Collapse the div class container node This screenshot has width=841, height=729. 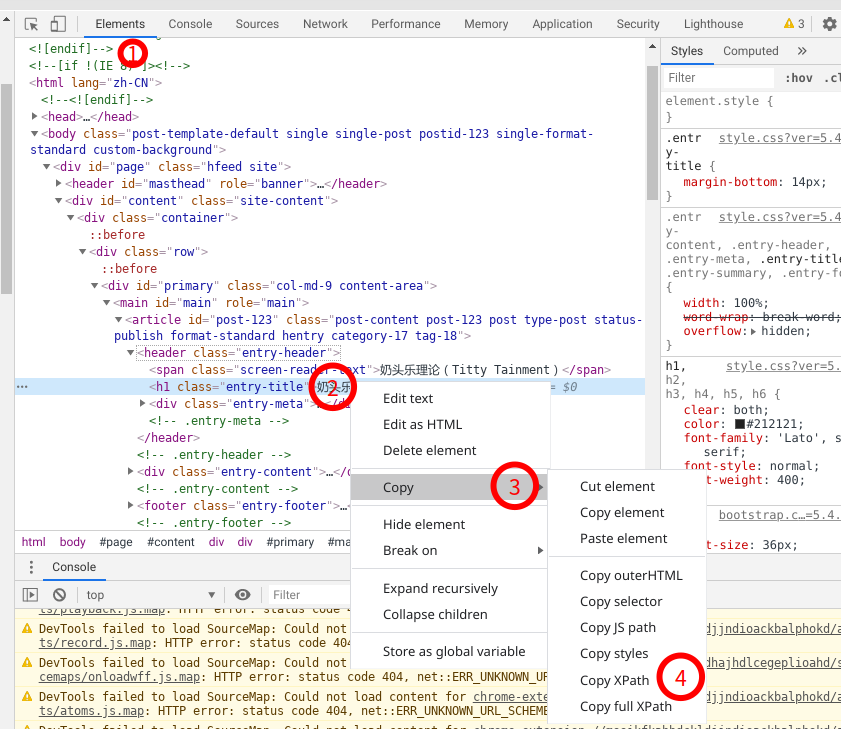(70, 218)
